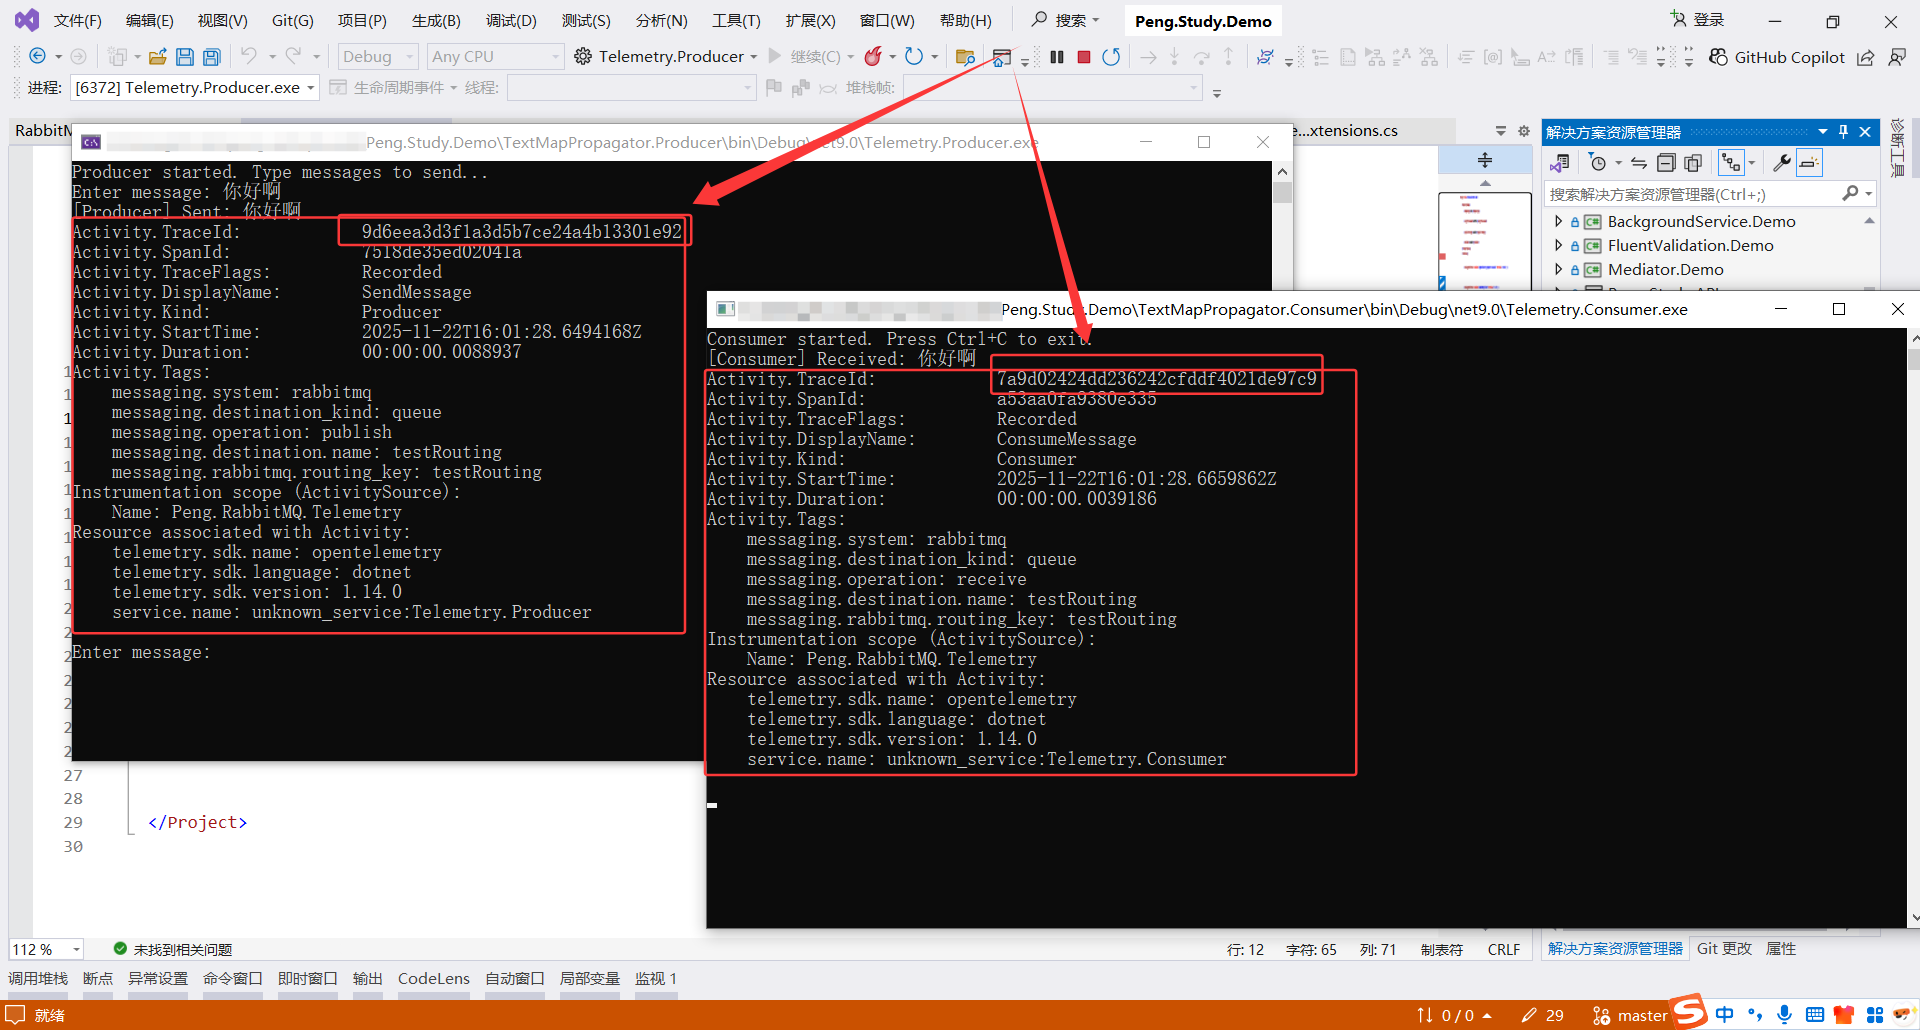1920x1030 pixels.
Task: Toggle Show All Files in Solution Explorer
Action: click(1692, 163)
